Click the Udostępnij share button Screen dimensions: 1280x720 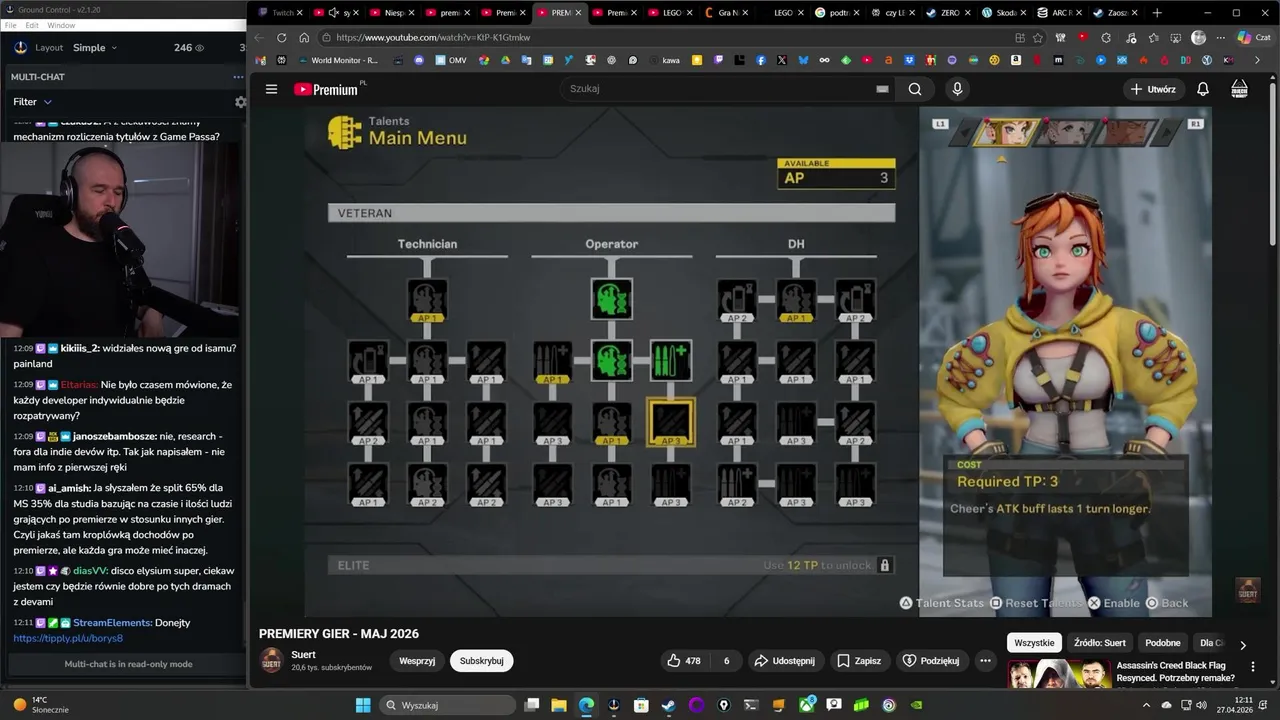pyautogui.click(x=784, y=661)
